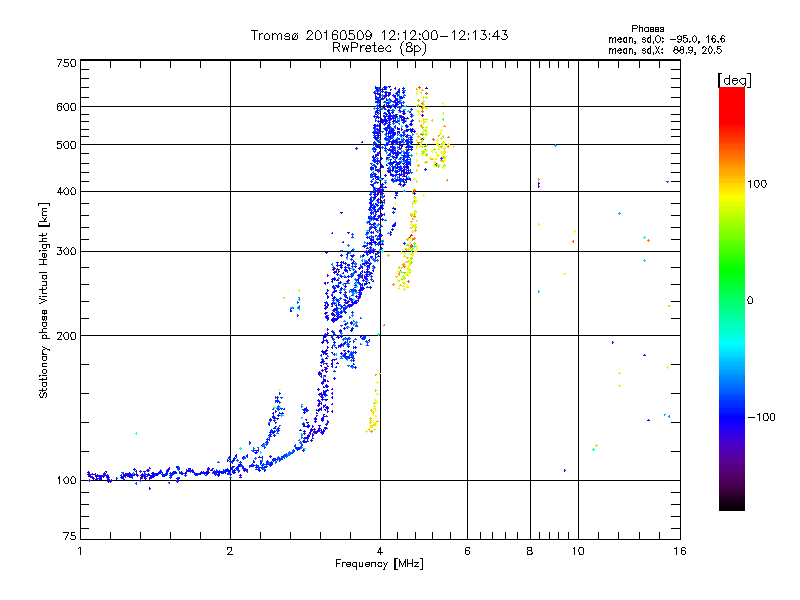Click the colorbar tick label '-100'

(x=762, y=417)
